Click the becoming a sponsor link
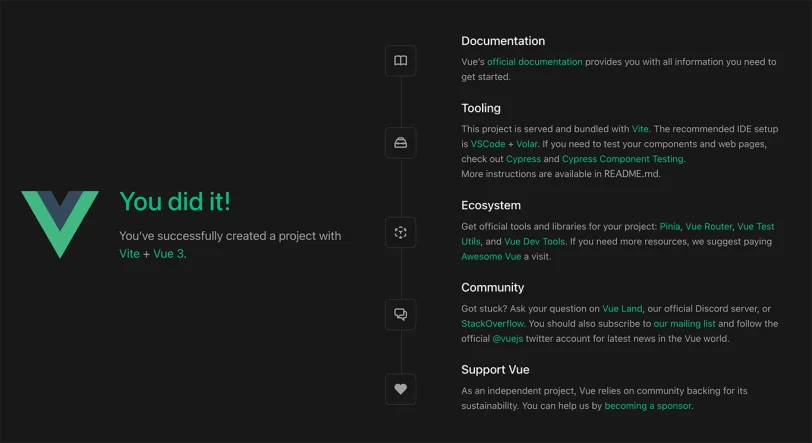The image size is (812, 443). tap(648, 406)
